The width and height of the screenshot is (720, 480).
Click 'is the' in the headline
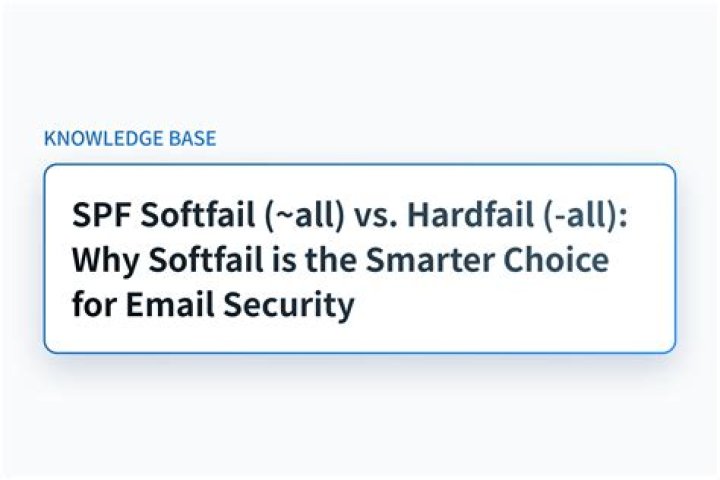[314, 260]
